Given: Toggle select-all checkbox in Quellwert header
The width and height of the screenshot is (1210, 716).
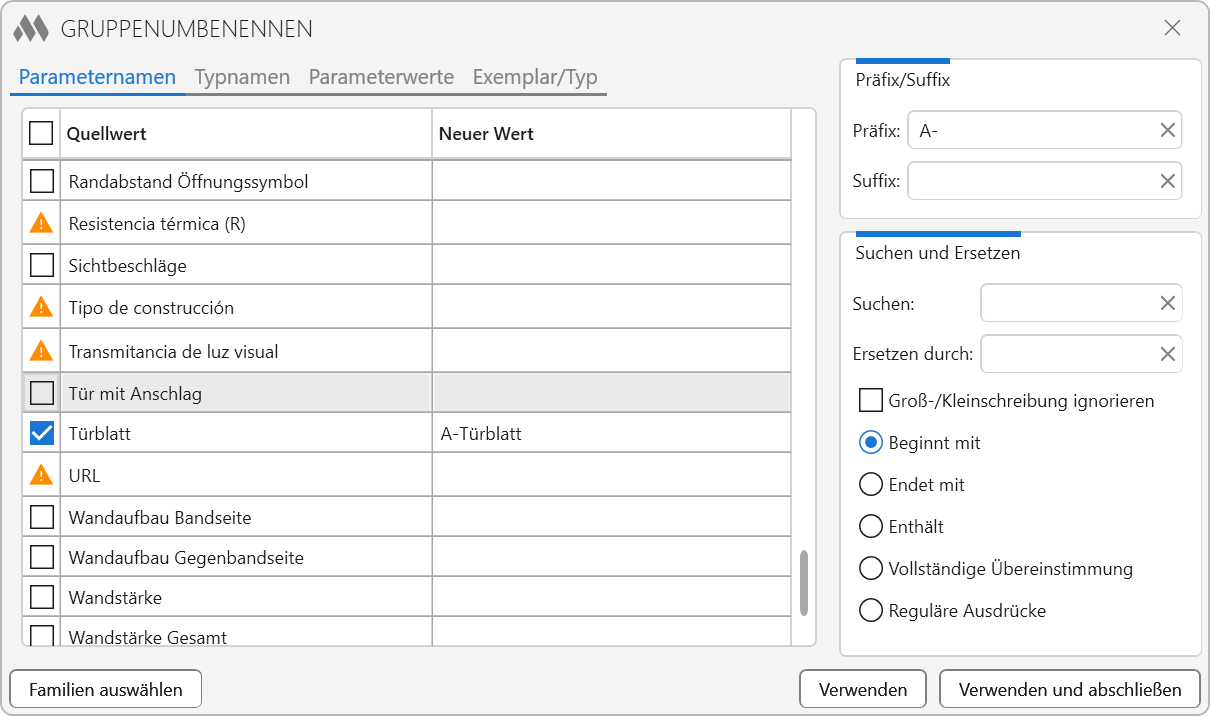Looking at the screenshot, I should tap(41, 133).
